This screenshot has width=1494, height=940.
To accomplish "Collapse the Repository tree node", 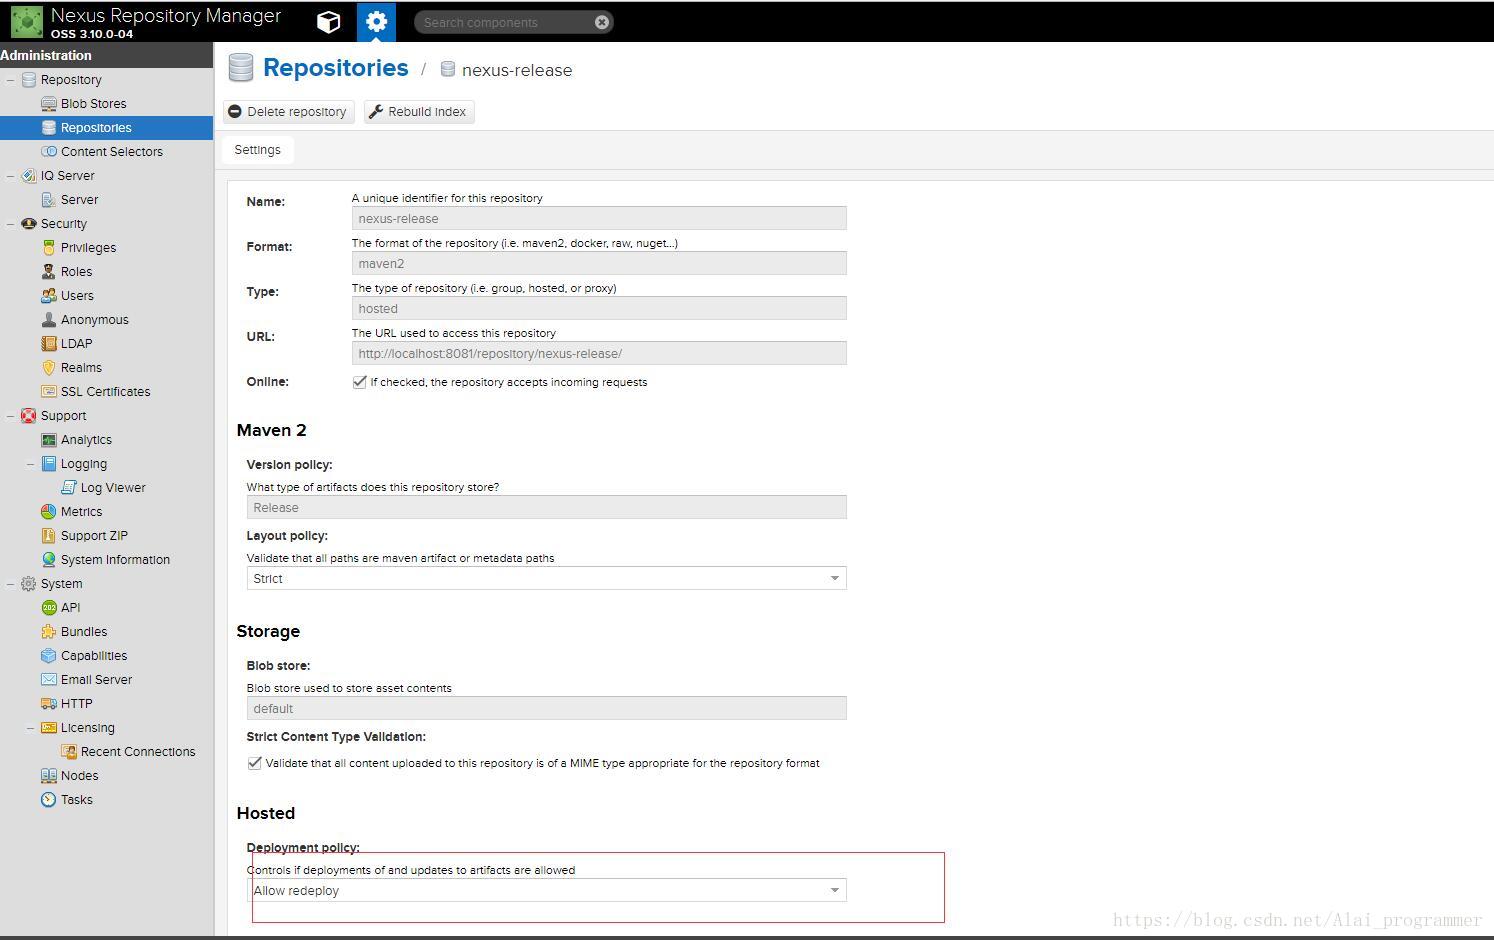I will coord(10,80).
